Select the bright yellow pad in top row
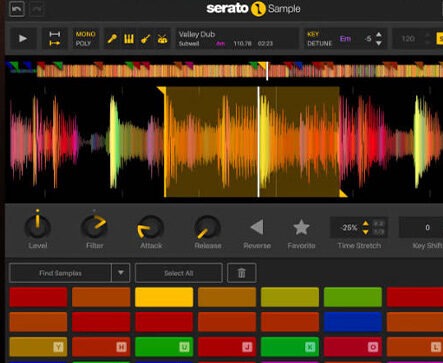Image resolution: width=443 pixels, height=363 pixels. 164,297
